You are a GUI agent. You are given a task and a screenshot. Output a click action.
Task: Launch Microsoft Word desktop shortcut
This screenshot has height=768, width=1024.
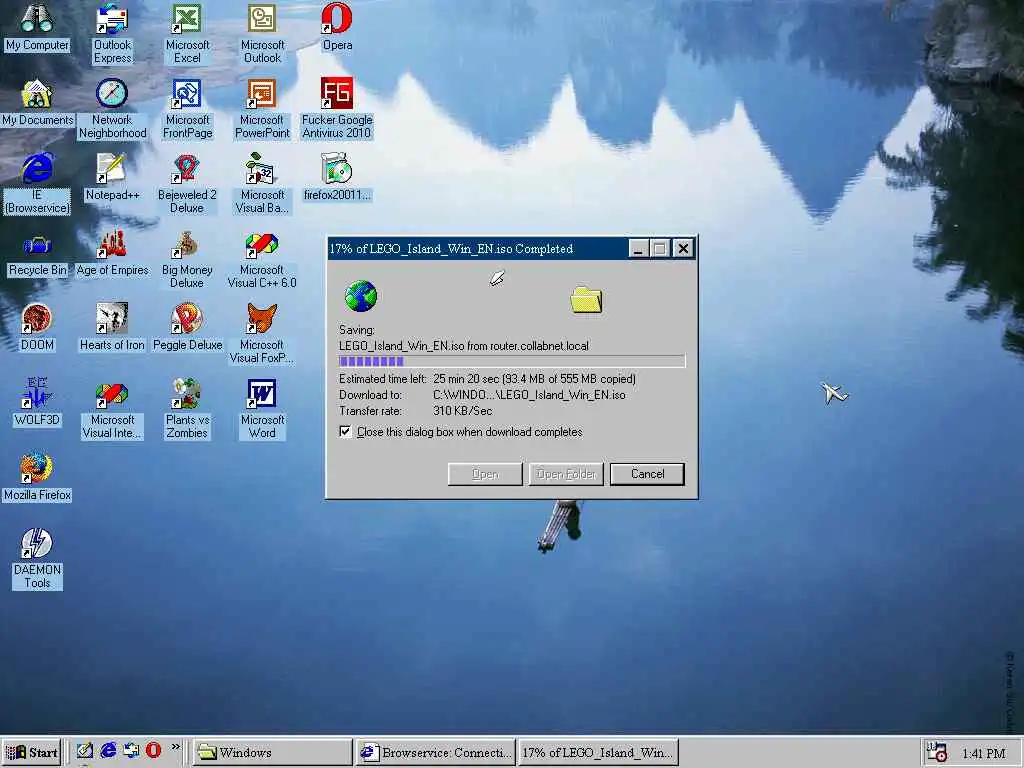(x=262, y=409)
